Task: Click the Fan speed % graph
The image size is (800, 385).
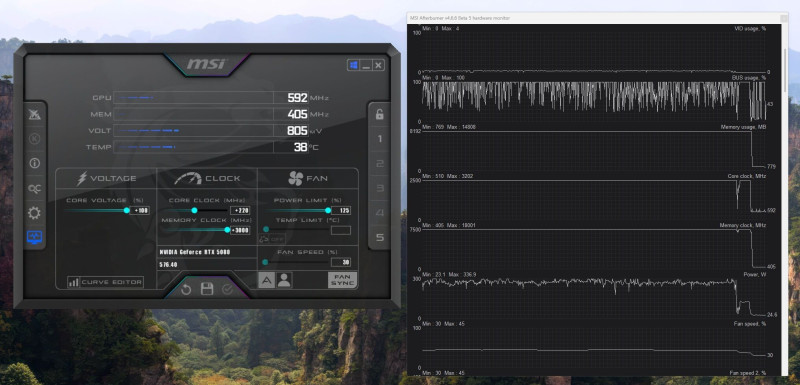Action: 595,348
